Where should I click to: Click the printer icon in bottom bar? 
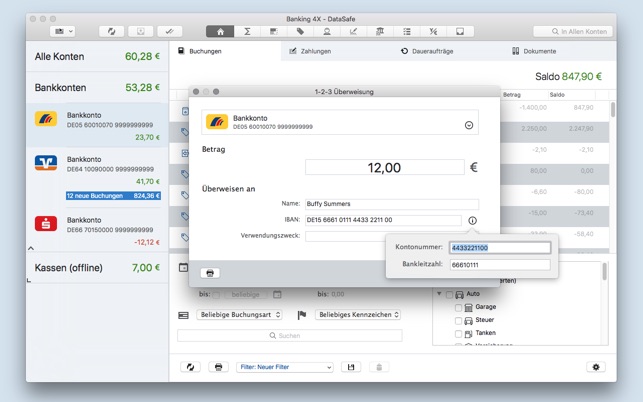[218, 367]
